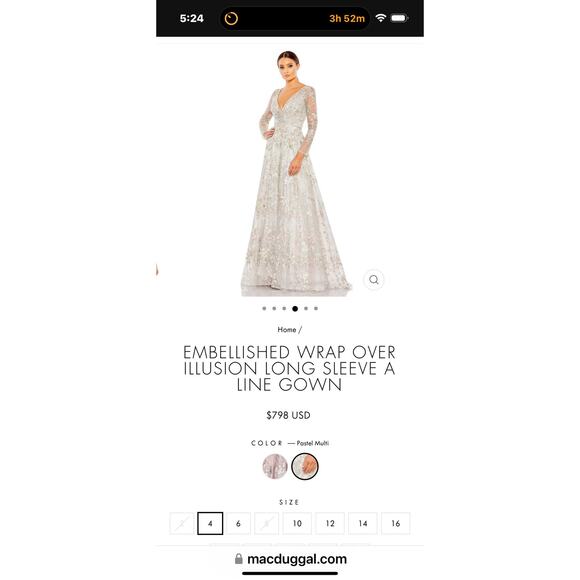Tap the macduggal.com address bar

click(290, 559)
